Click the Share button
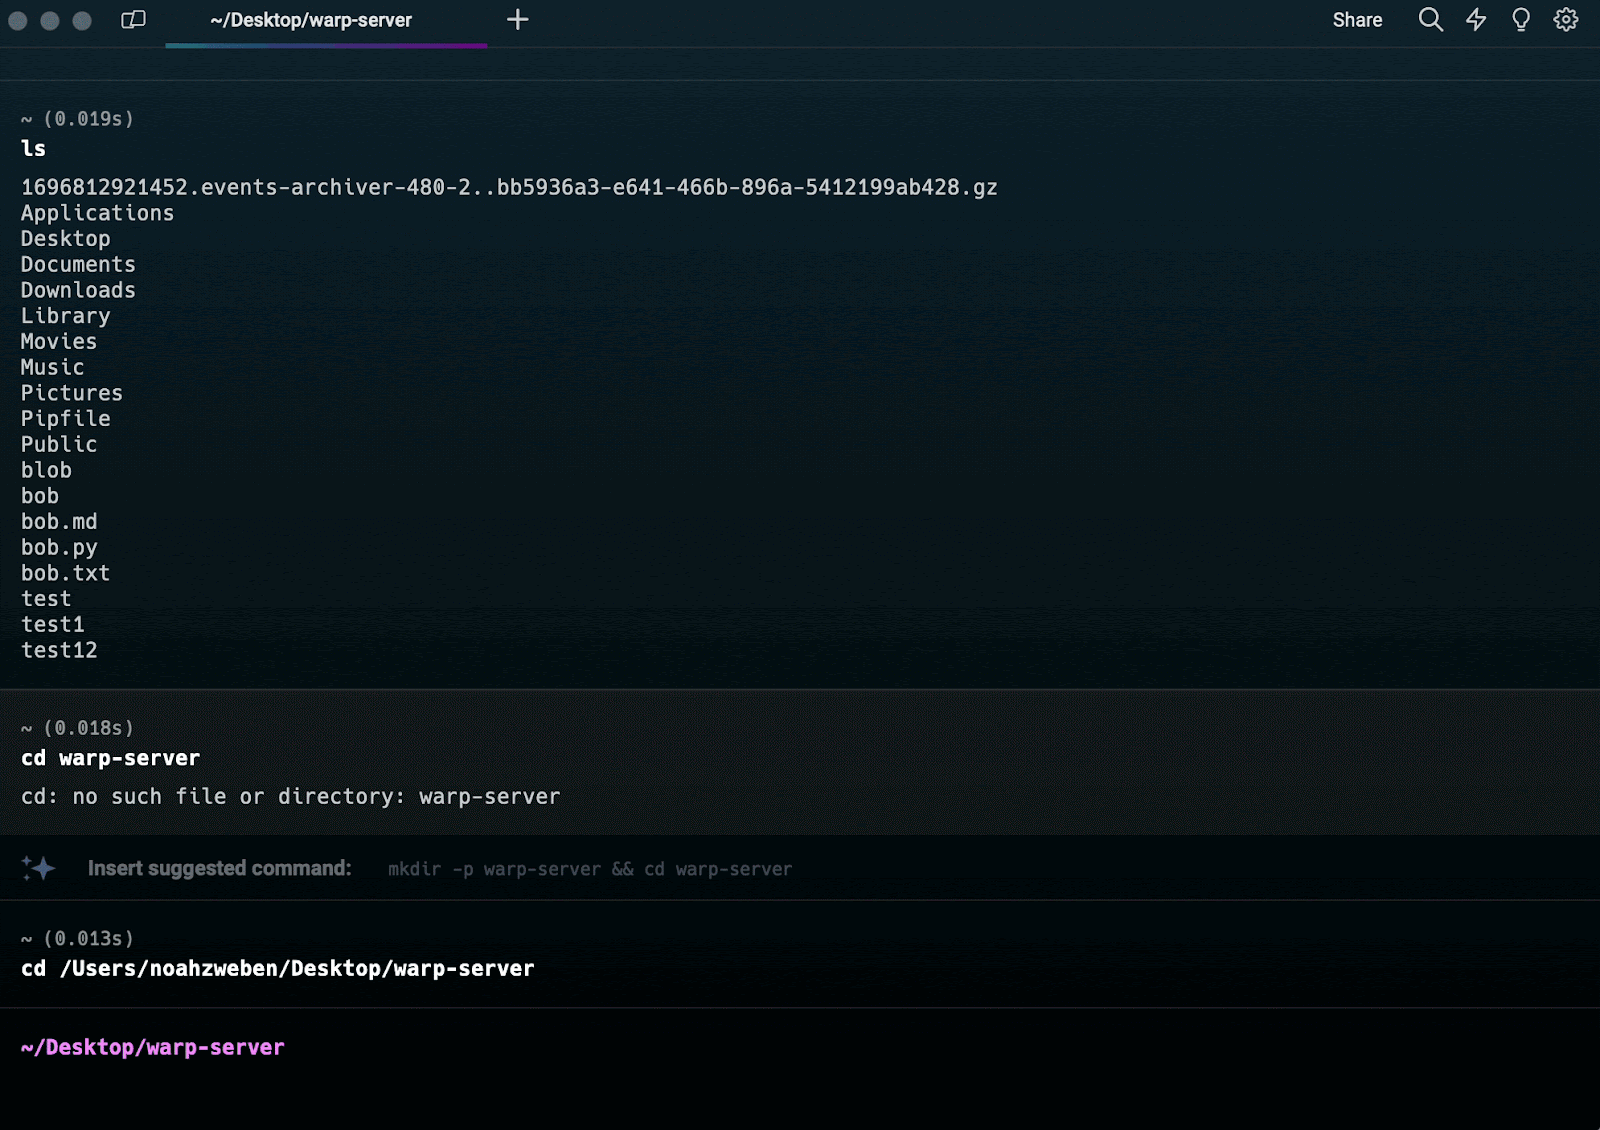Screen dimensions: 1600x1130 1357,20
